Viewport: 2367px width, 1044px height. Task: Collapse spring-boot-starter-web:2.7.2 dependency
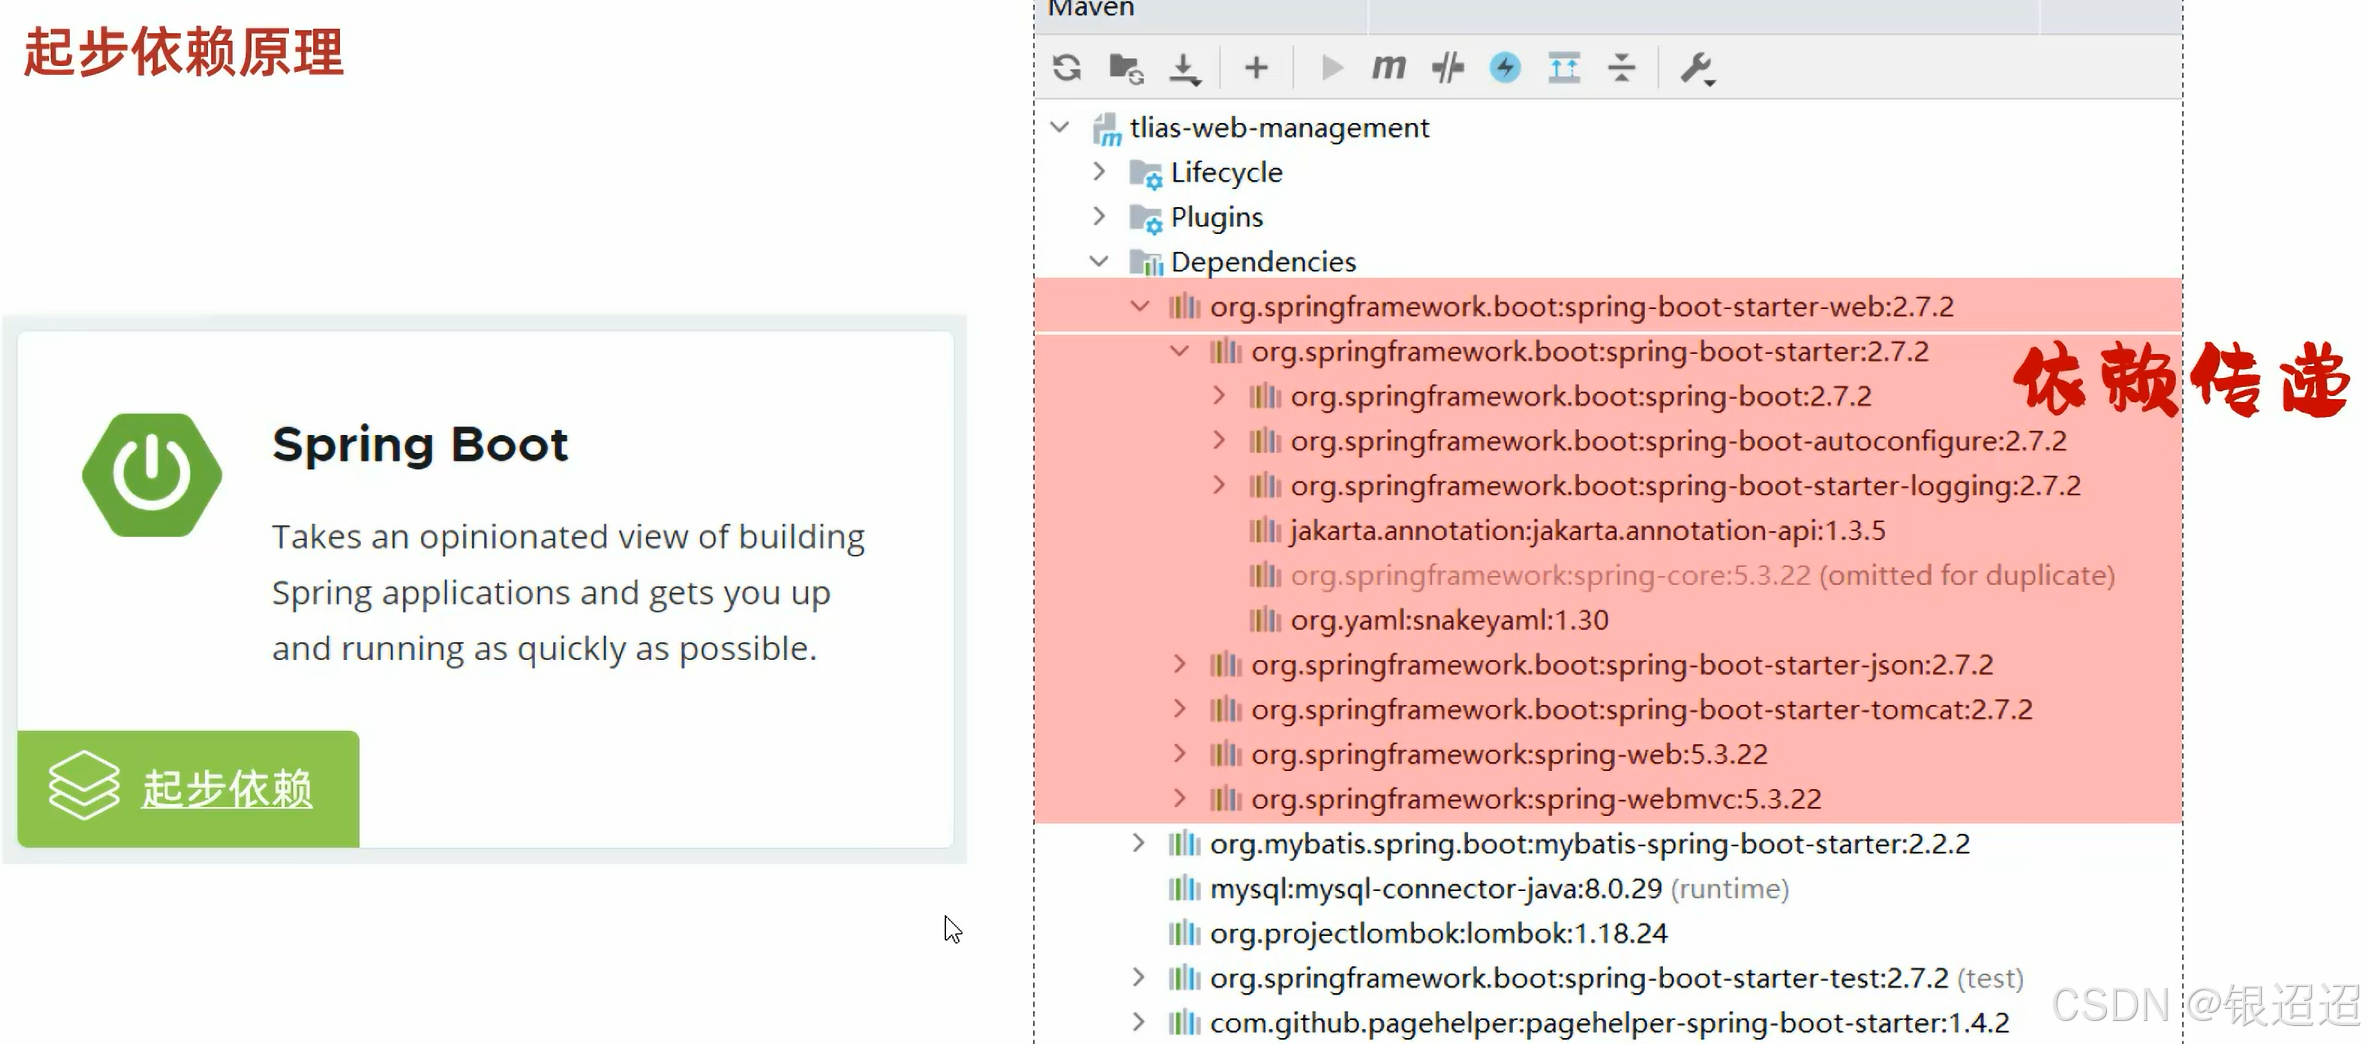point(1139,306)
